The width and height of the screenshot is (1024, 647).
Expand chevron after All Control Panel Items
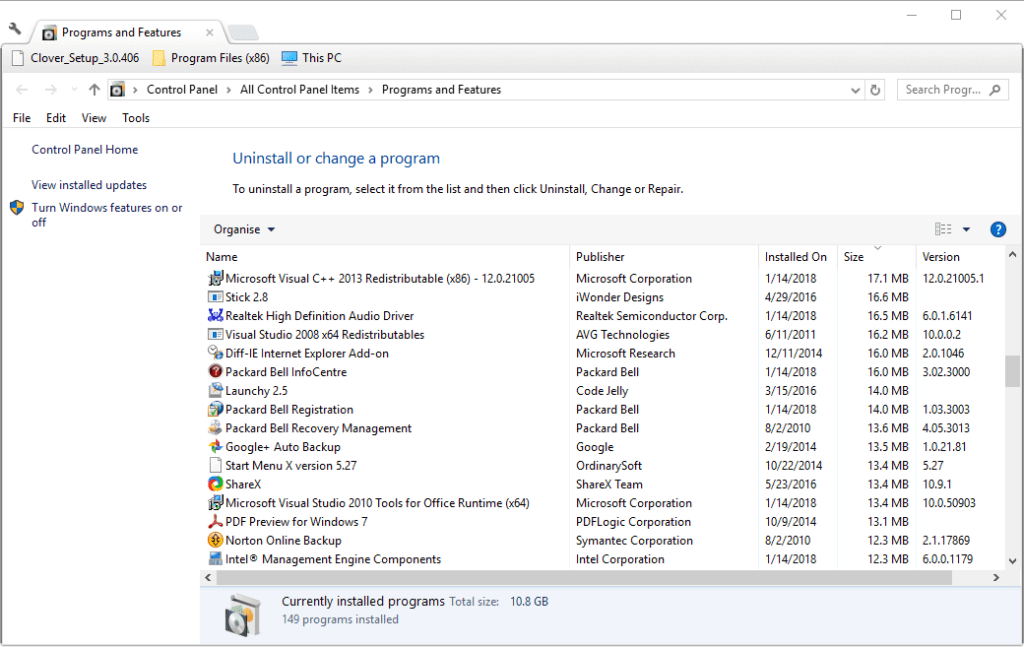[370, 90]
